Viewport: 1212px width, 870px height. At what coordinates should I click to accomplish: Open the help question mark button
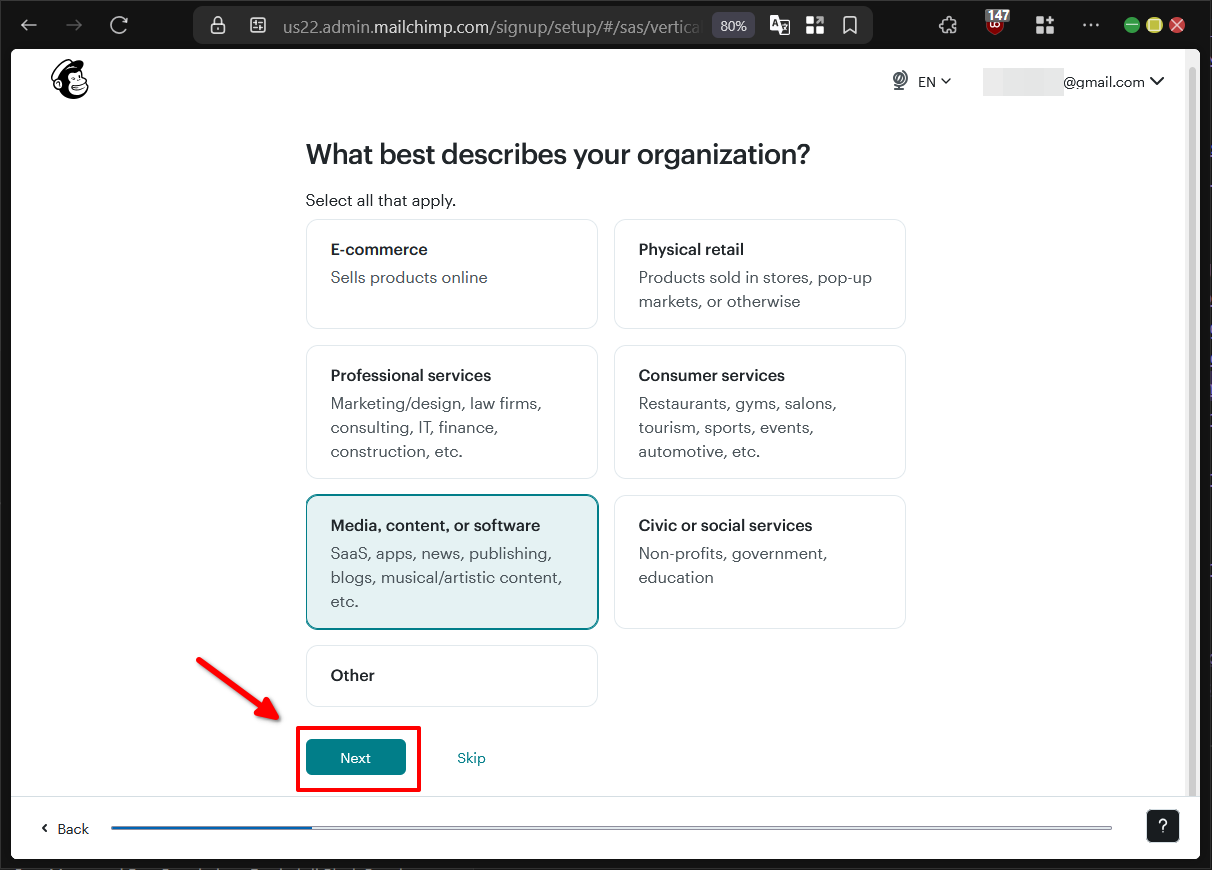tap(1162, 826)
